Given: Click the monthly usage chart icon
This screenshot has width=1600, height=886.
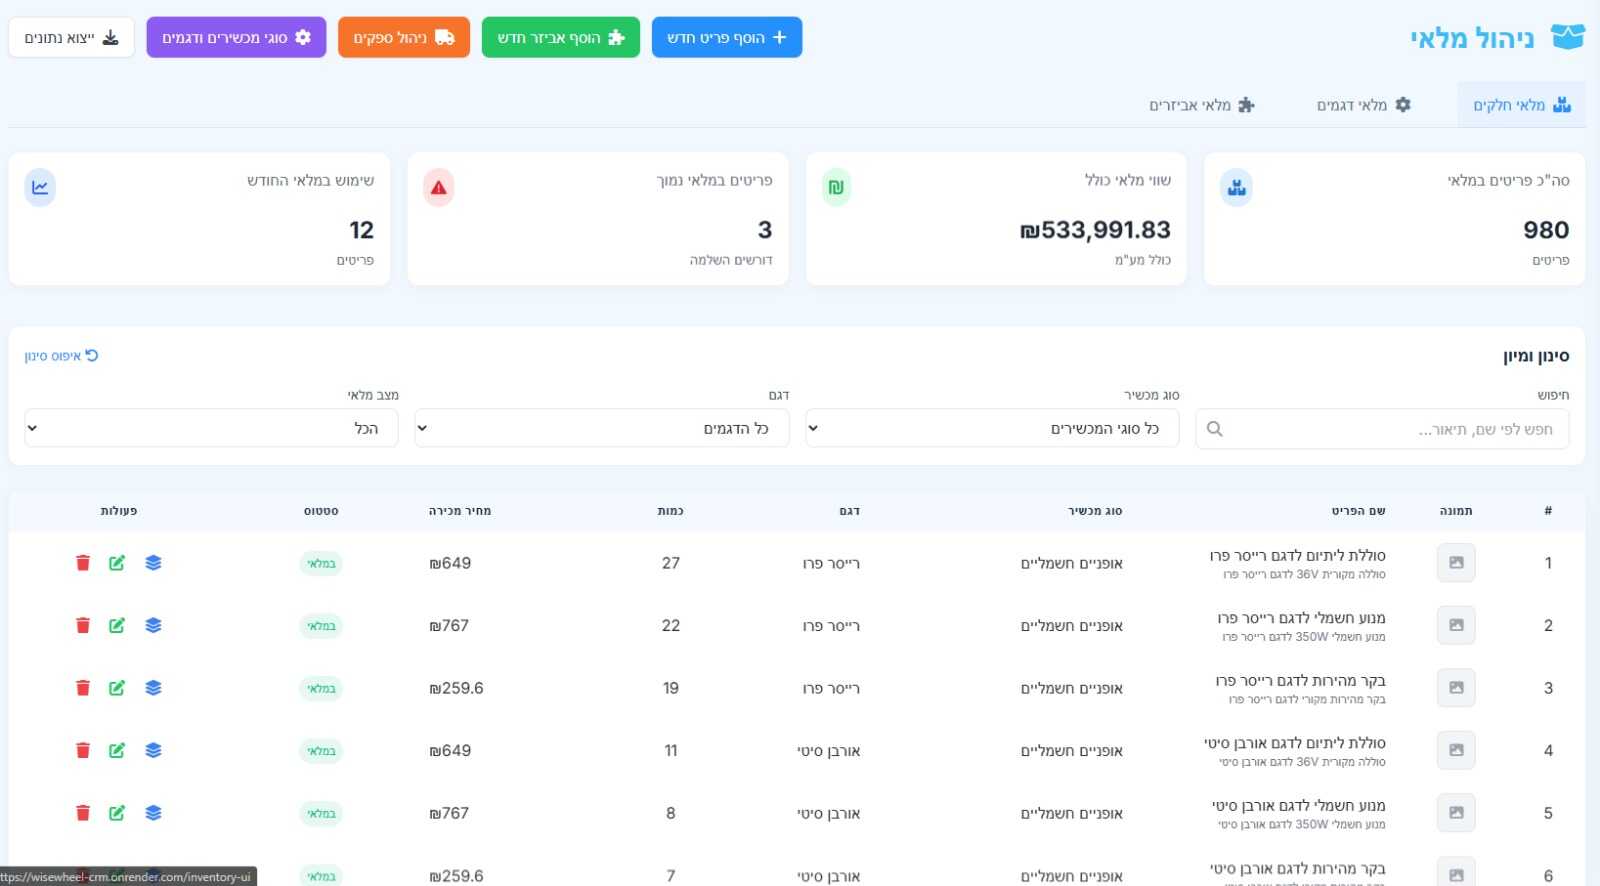Looking at the screenshot, I should (40, 188).
